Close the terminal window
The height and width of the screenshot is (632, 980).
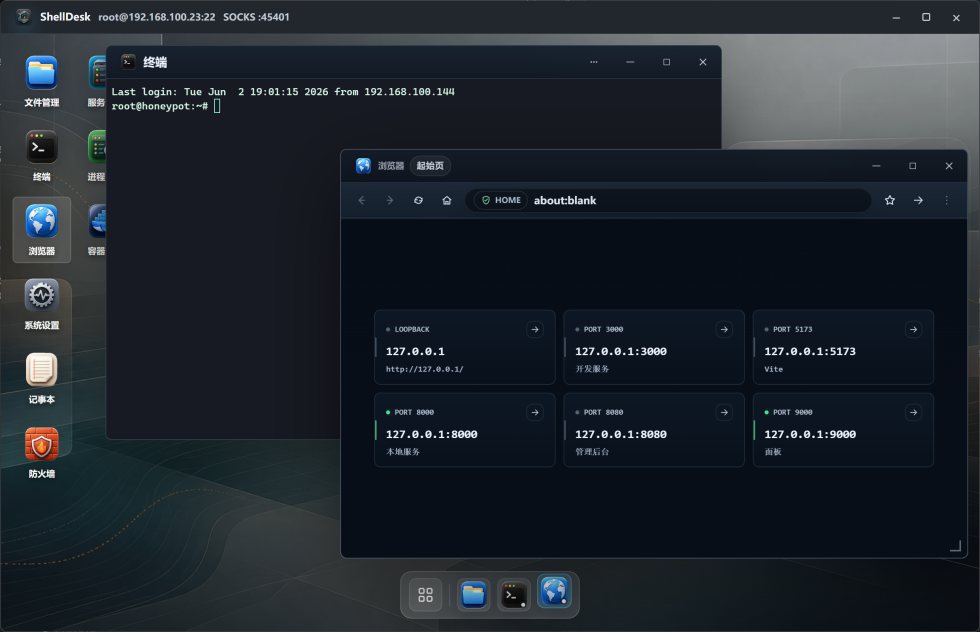coord(702,62)
